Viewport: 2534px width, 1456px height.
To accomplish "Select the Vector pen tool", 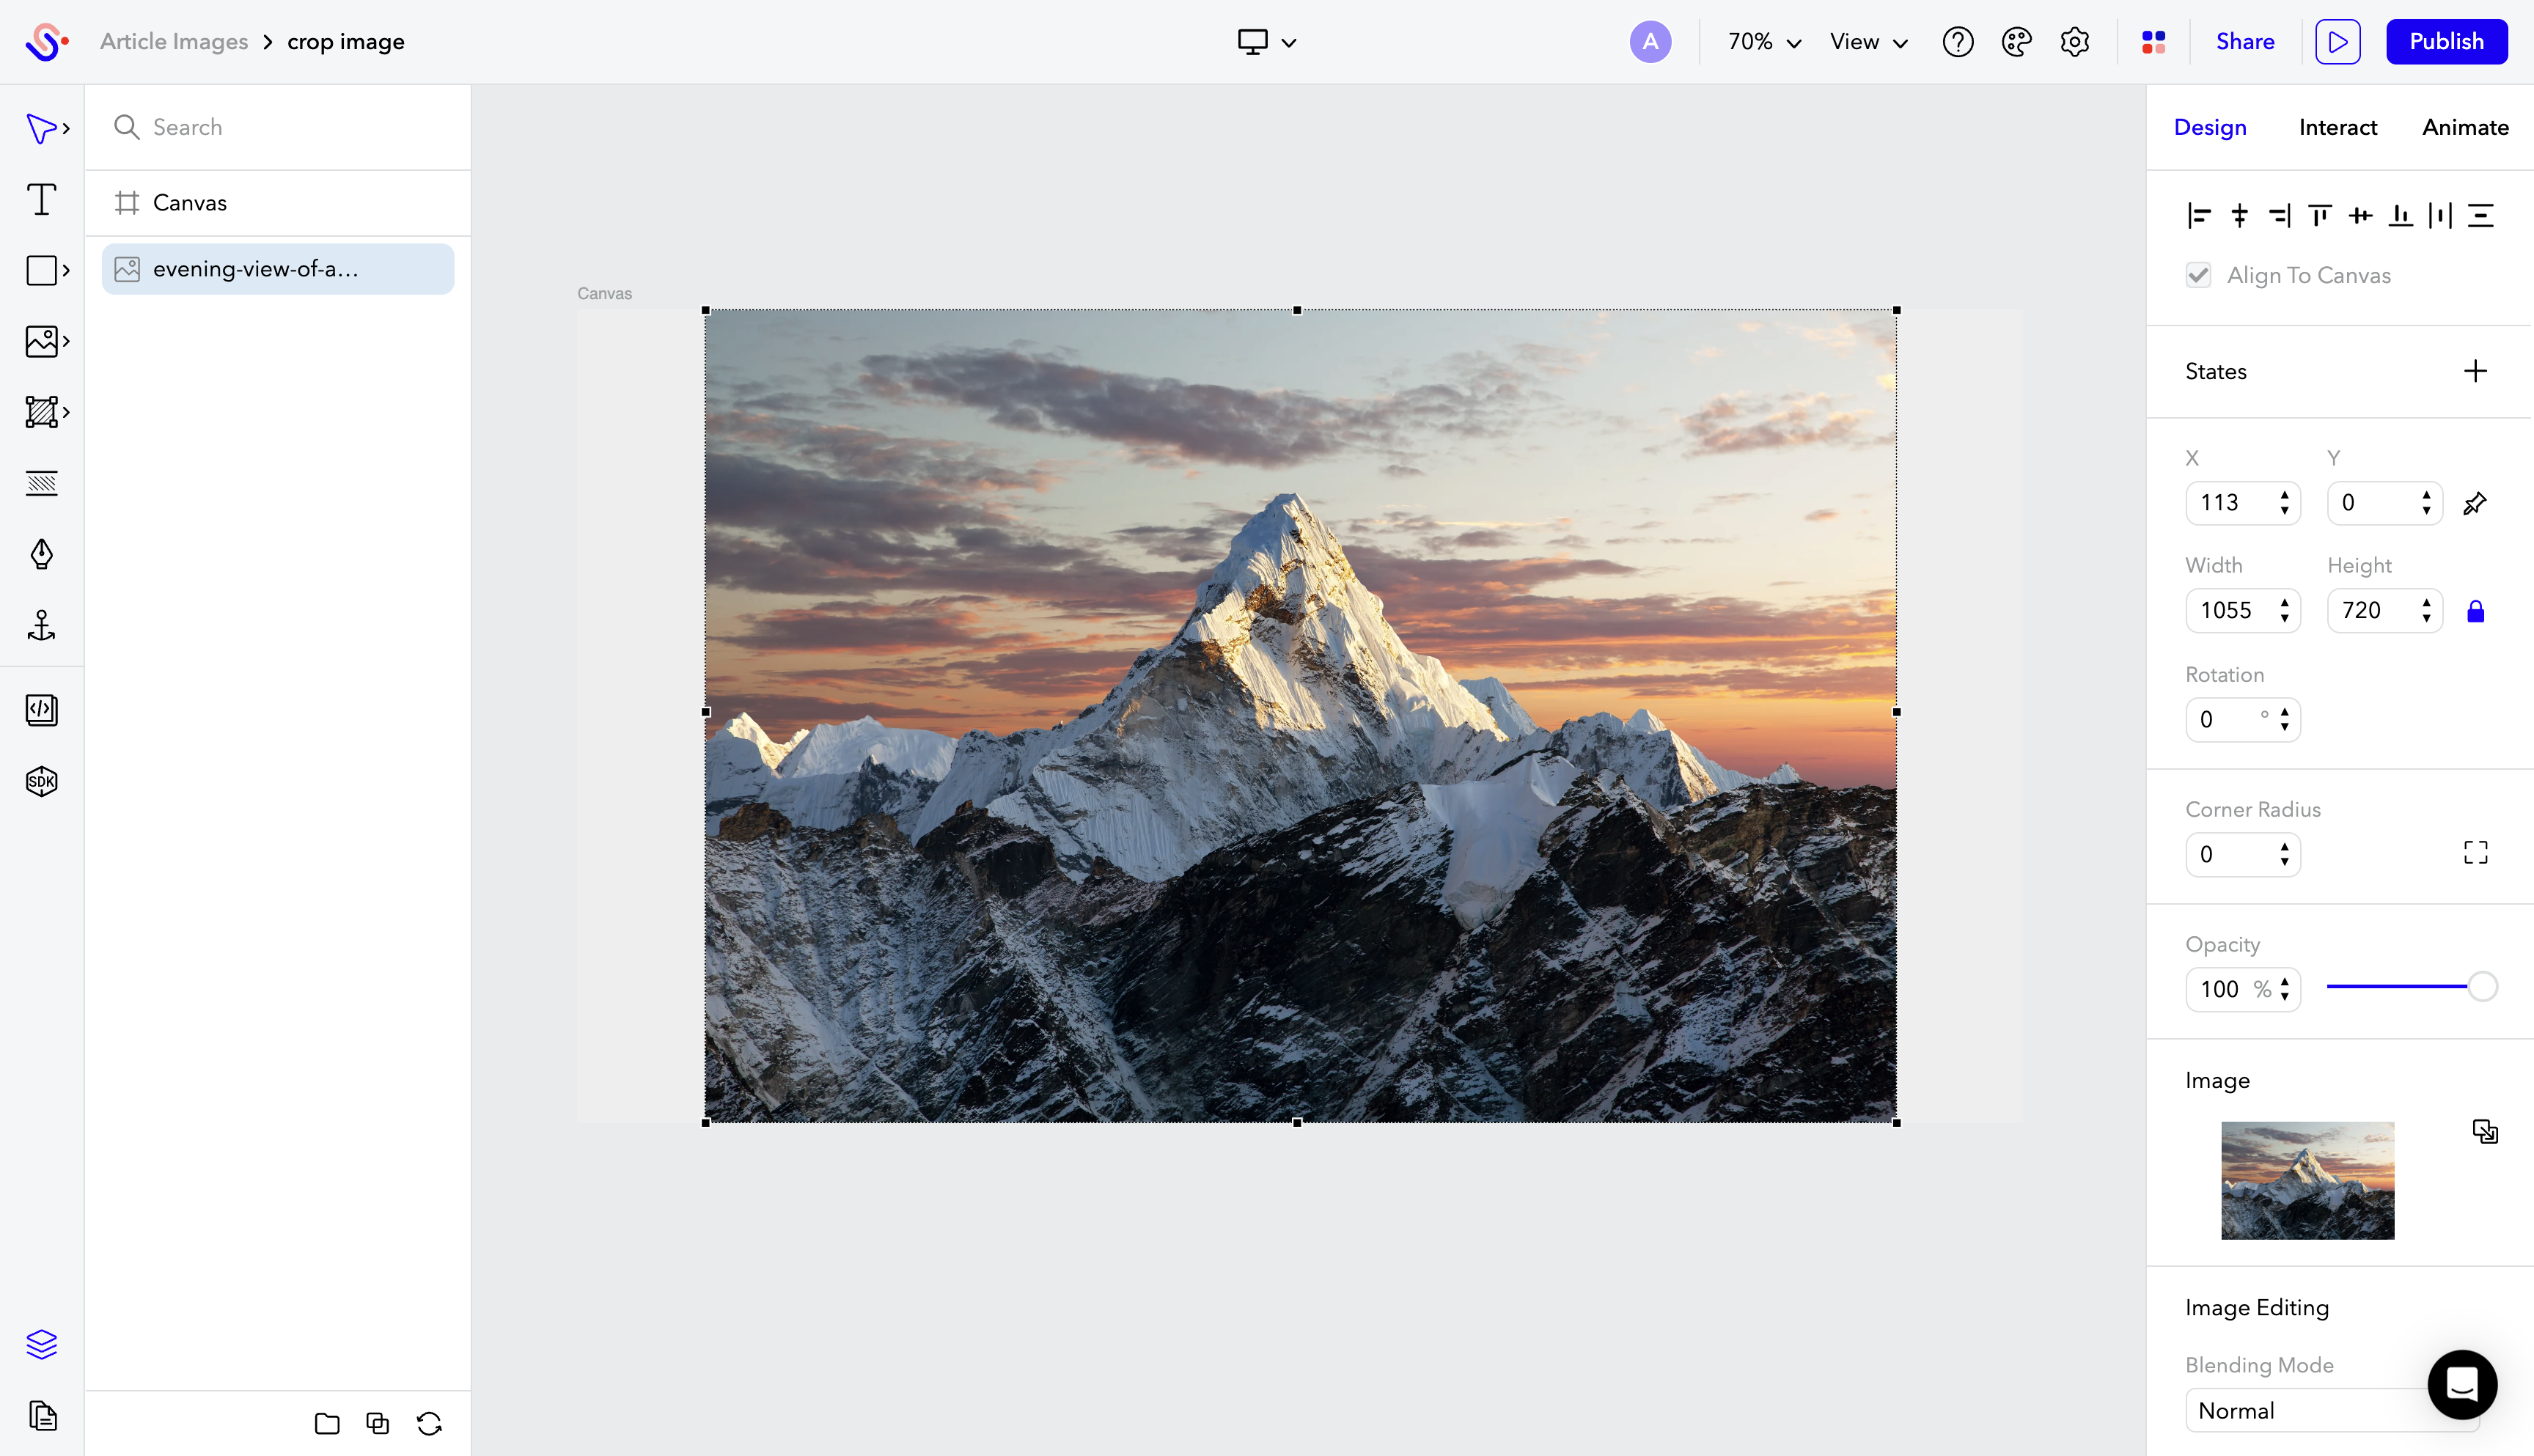I will (x=42, y=554).
